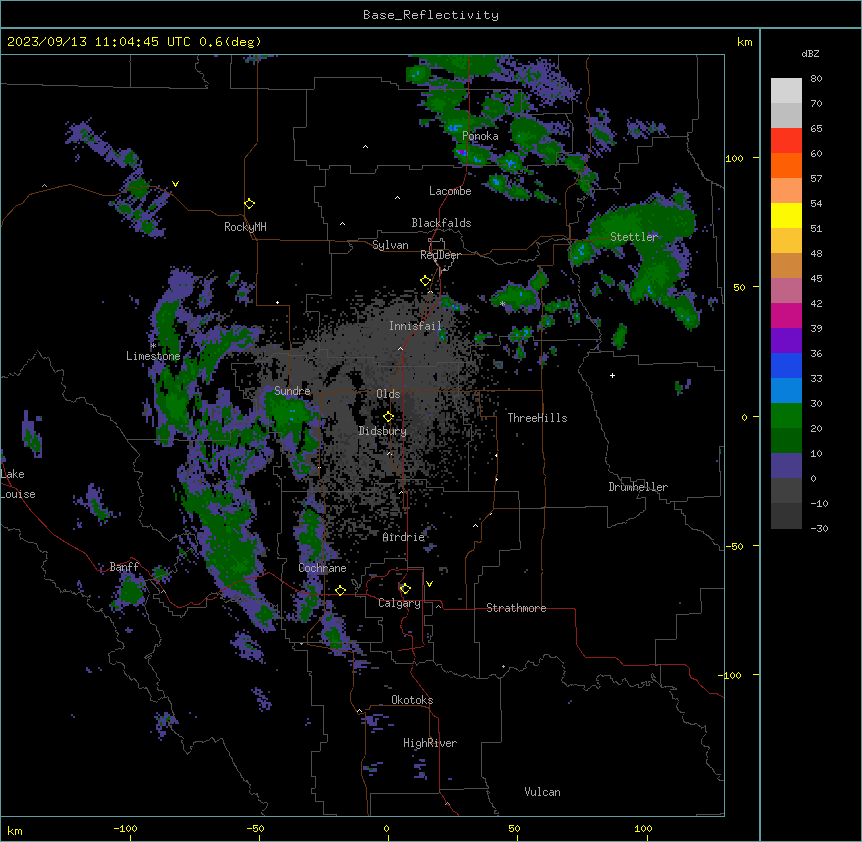Pick the darkest grey -30 dBZ legend swatch
The height and width of the screenshot is (842, 862).
[786, 516]
